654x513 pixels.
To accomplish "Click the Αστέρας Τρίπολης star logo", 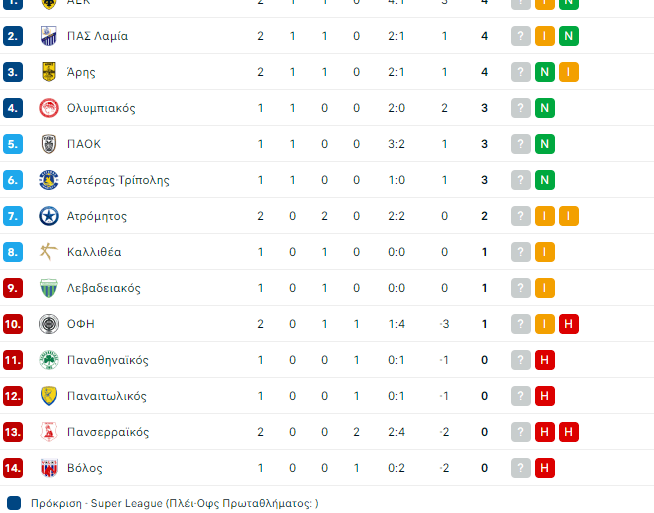I will click(48, 180).
